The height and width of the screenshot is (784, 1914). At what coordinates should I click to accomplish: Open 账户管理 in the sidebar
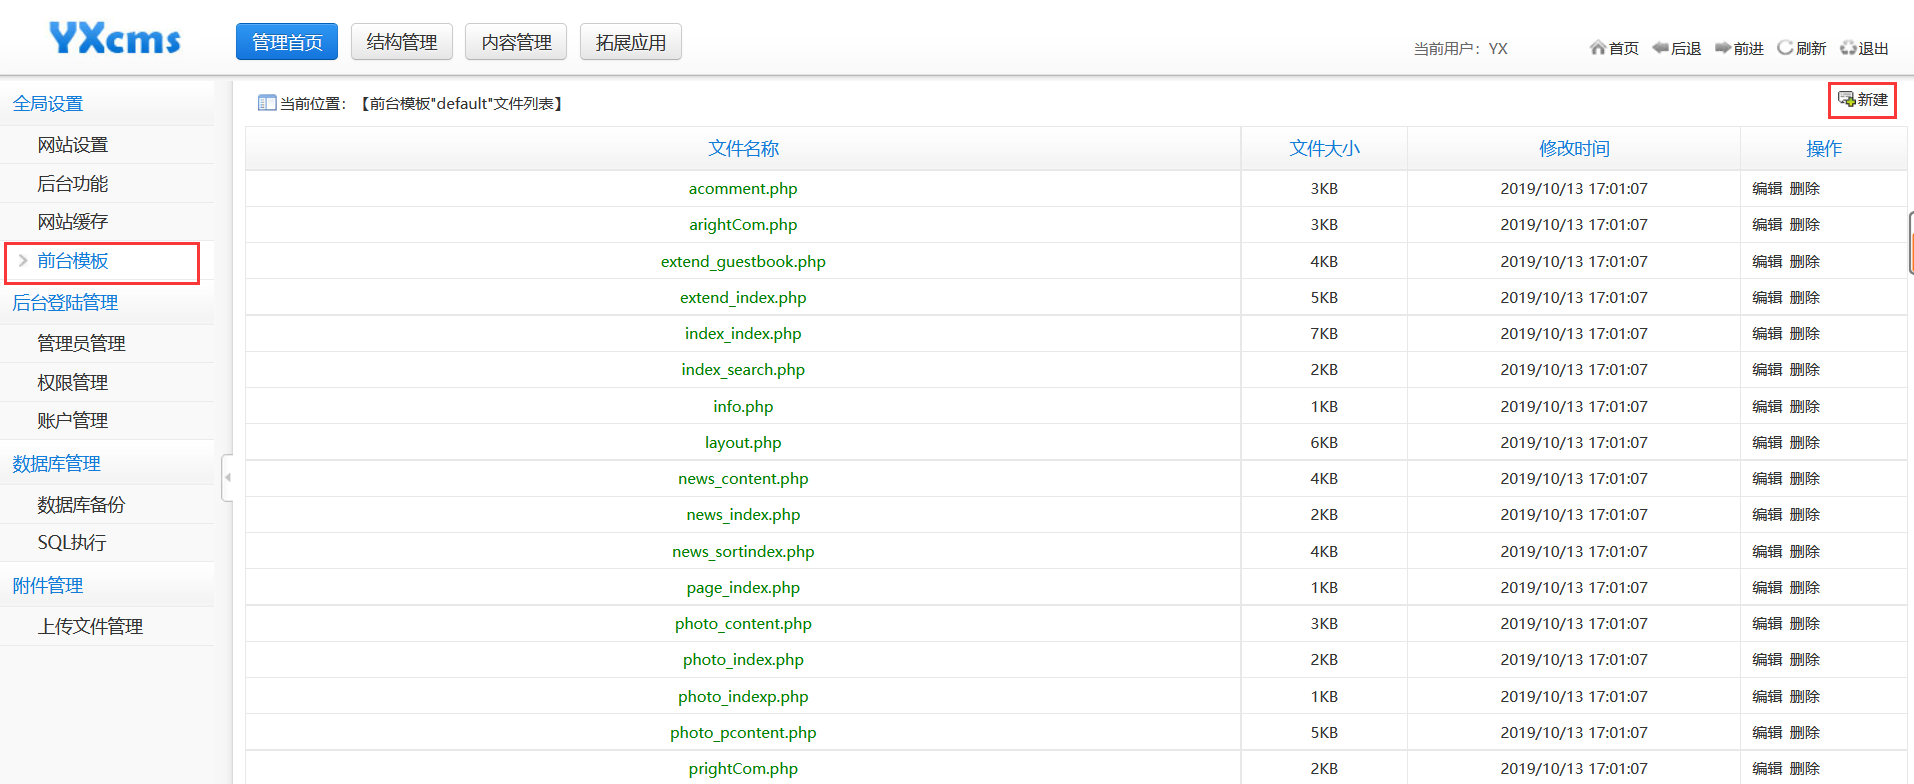tap(73, 421)
